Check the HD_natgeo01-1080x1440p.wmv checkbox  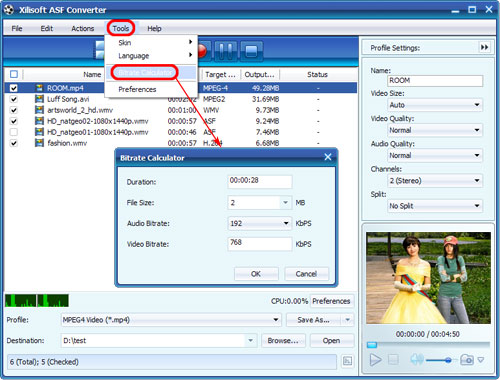14,132
